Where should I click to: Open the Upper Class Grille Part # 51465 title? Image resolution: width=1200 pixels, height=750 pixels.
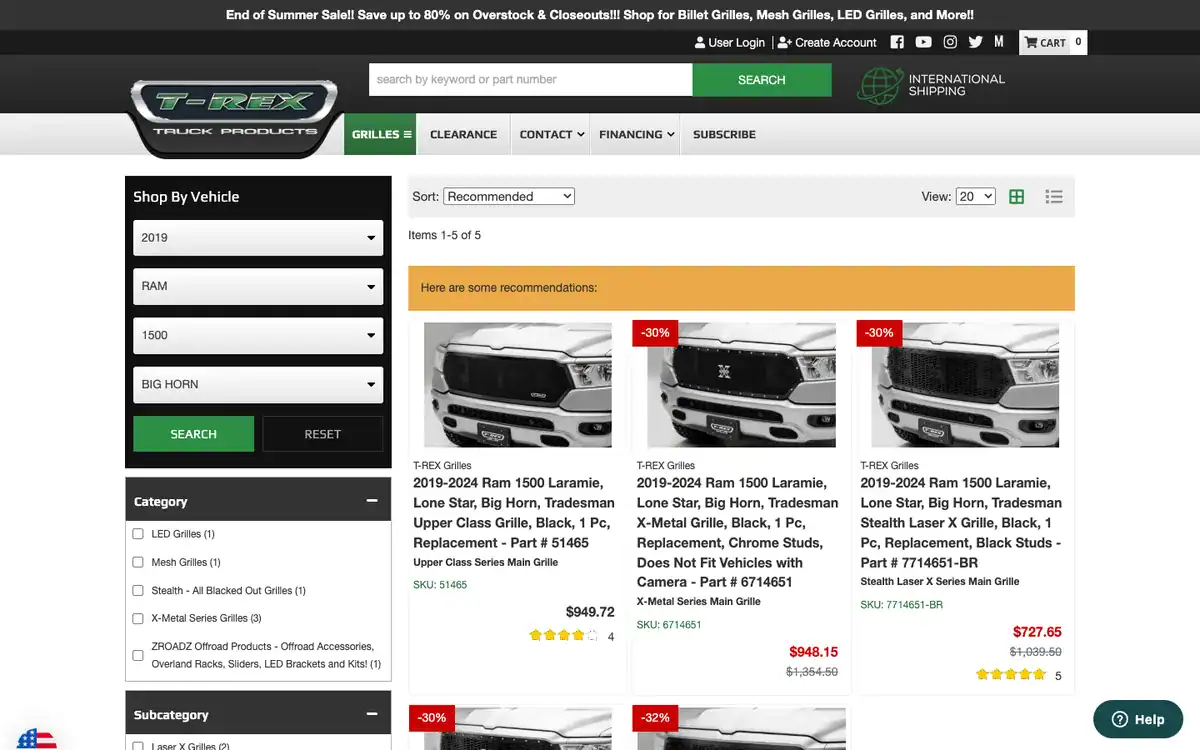tap(514, 513)
